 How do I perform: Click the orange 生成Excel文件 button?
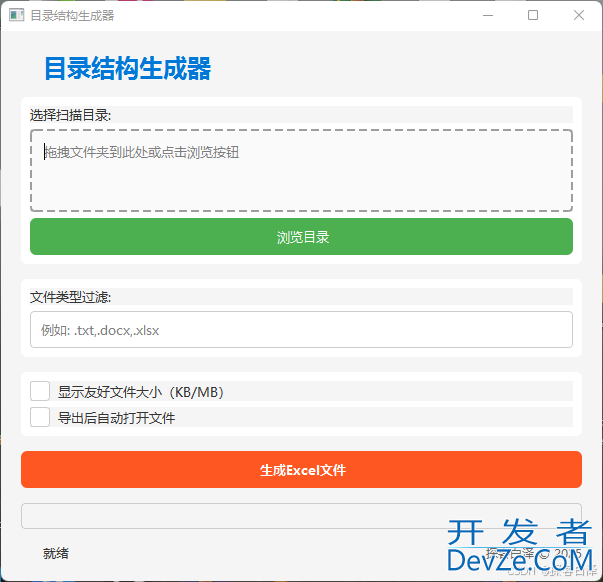tap(301, 469)
